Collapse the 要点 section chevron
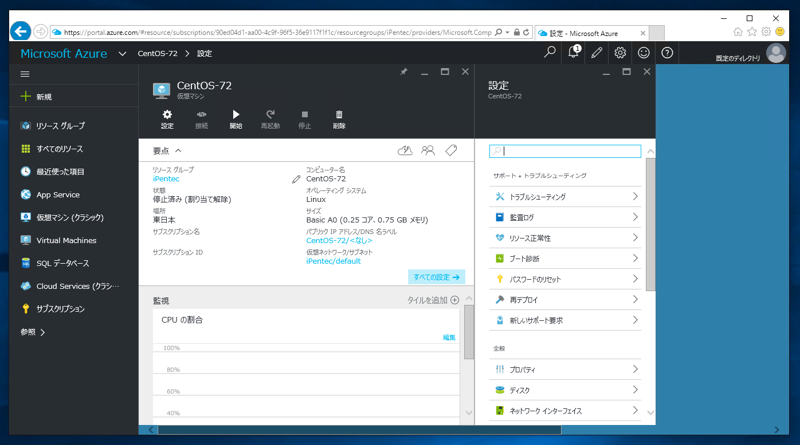Viewport: 800px width, 445px height. click(178, 151)
